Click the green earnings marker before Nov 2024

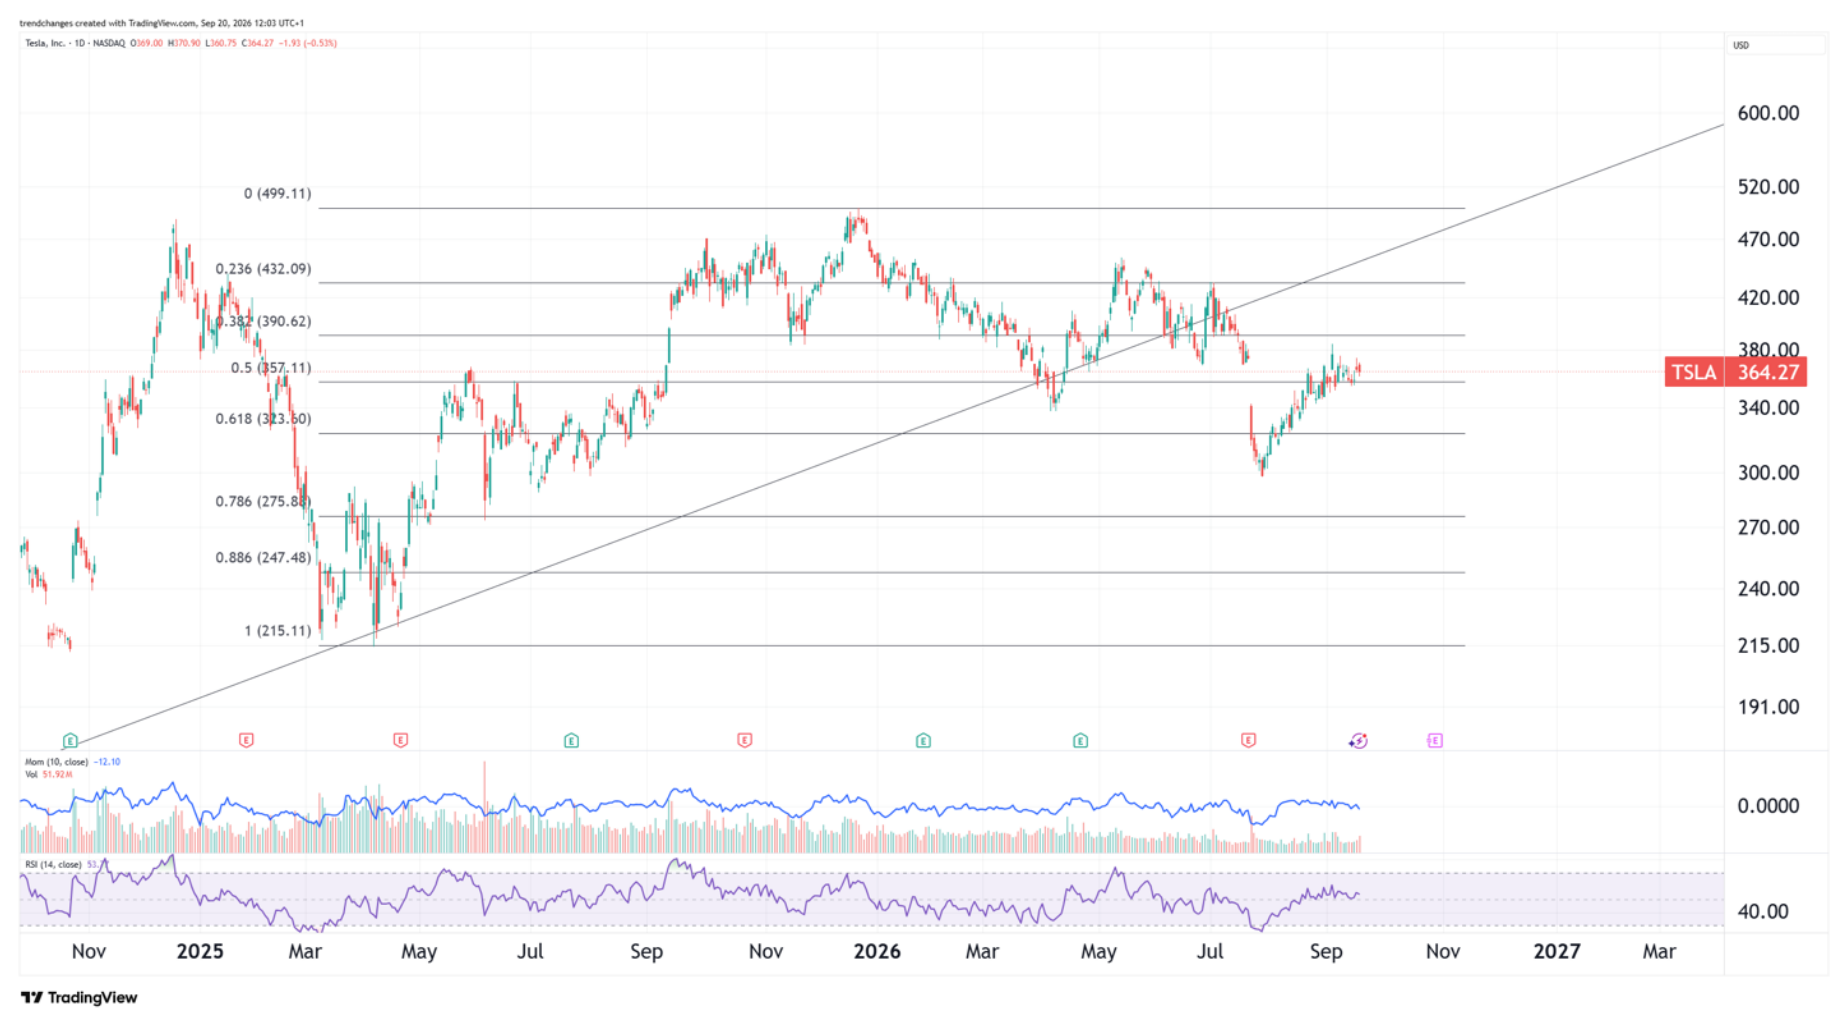click(70, 741)
